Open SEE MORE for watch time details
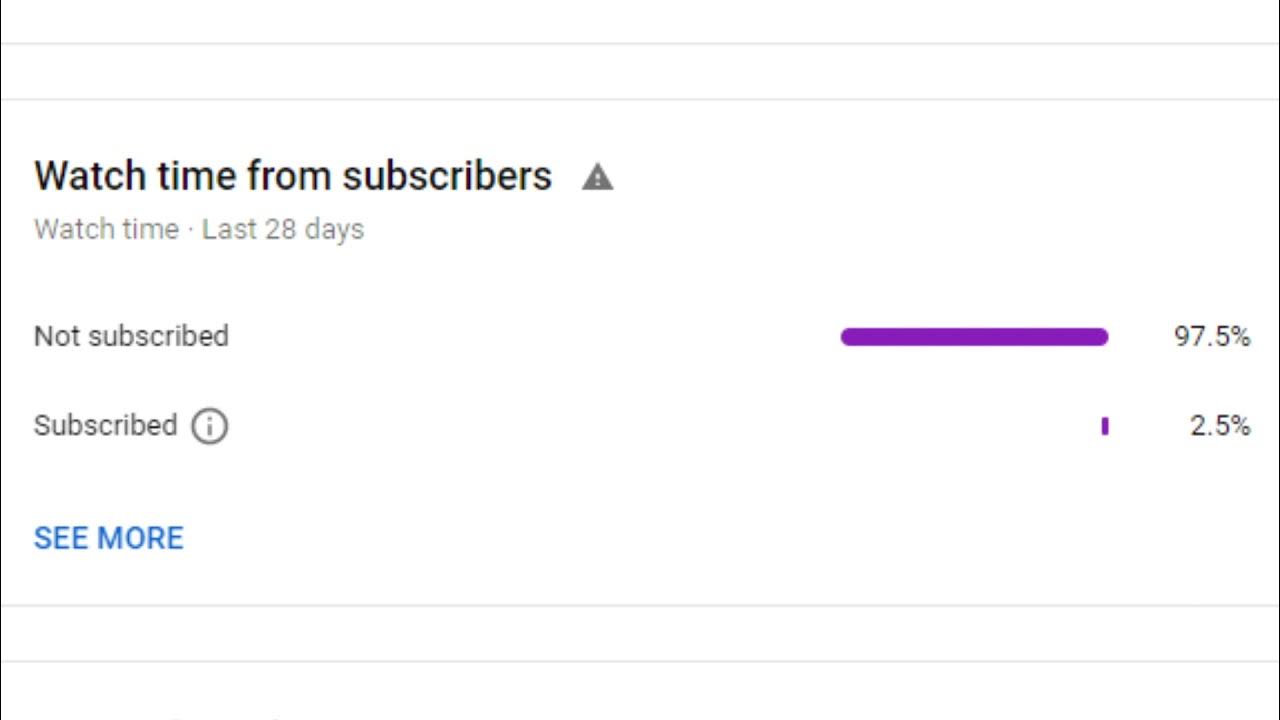Viewport: 1280px width, 720px height. (x=109, y=538)
